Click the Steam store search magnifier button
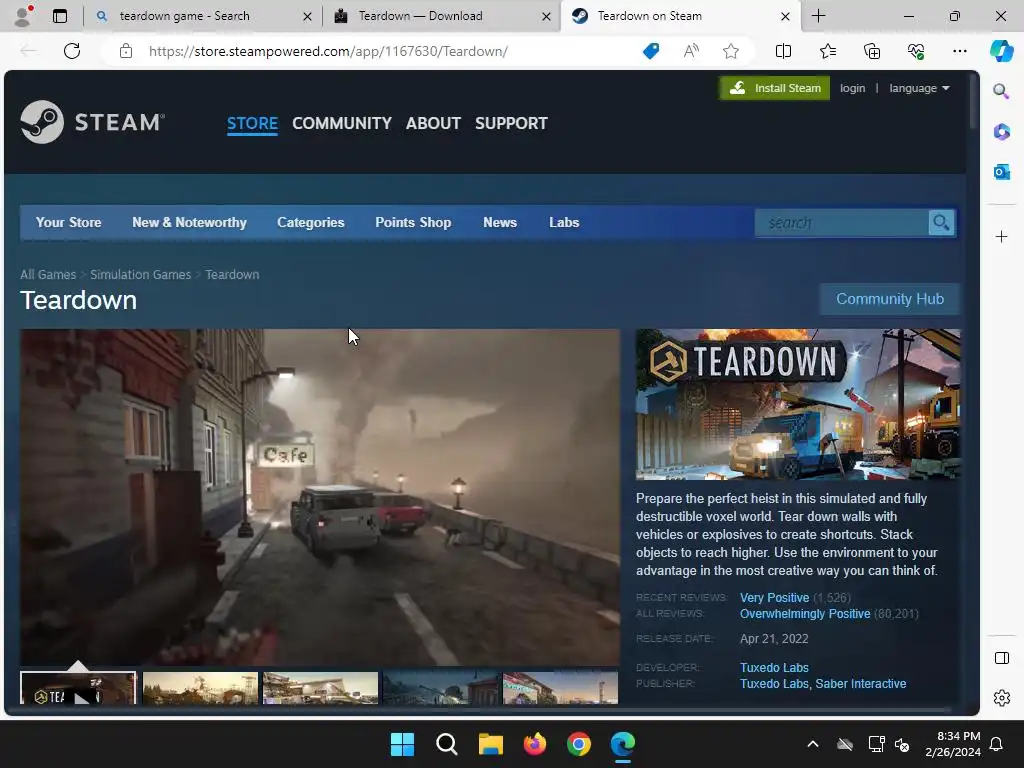The width and height of the screenshot is (1024, 768). [x=941, y=223]
